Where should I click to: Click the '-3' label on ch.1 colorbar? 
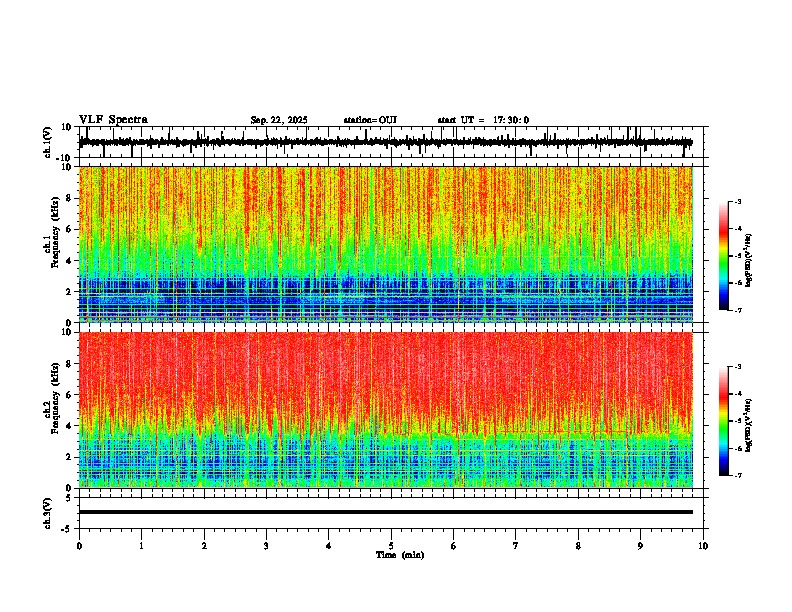[738, 202]
